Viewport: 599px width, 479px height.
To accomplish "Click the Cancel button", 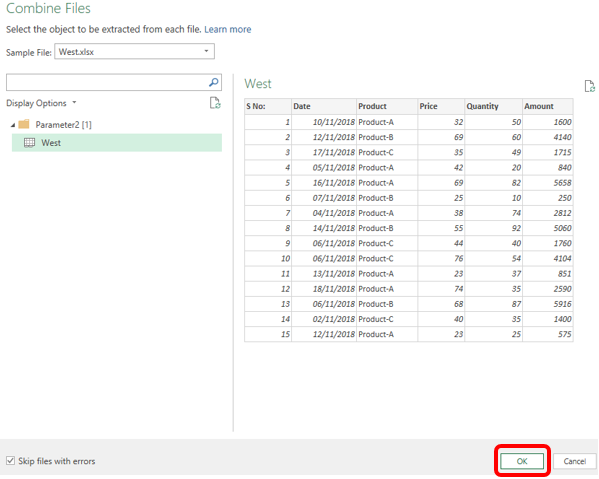I will [x=574, y=461].
